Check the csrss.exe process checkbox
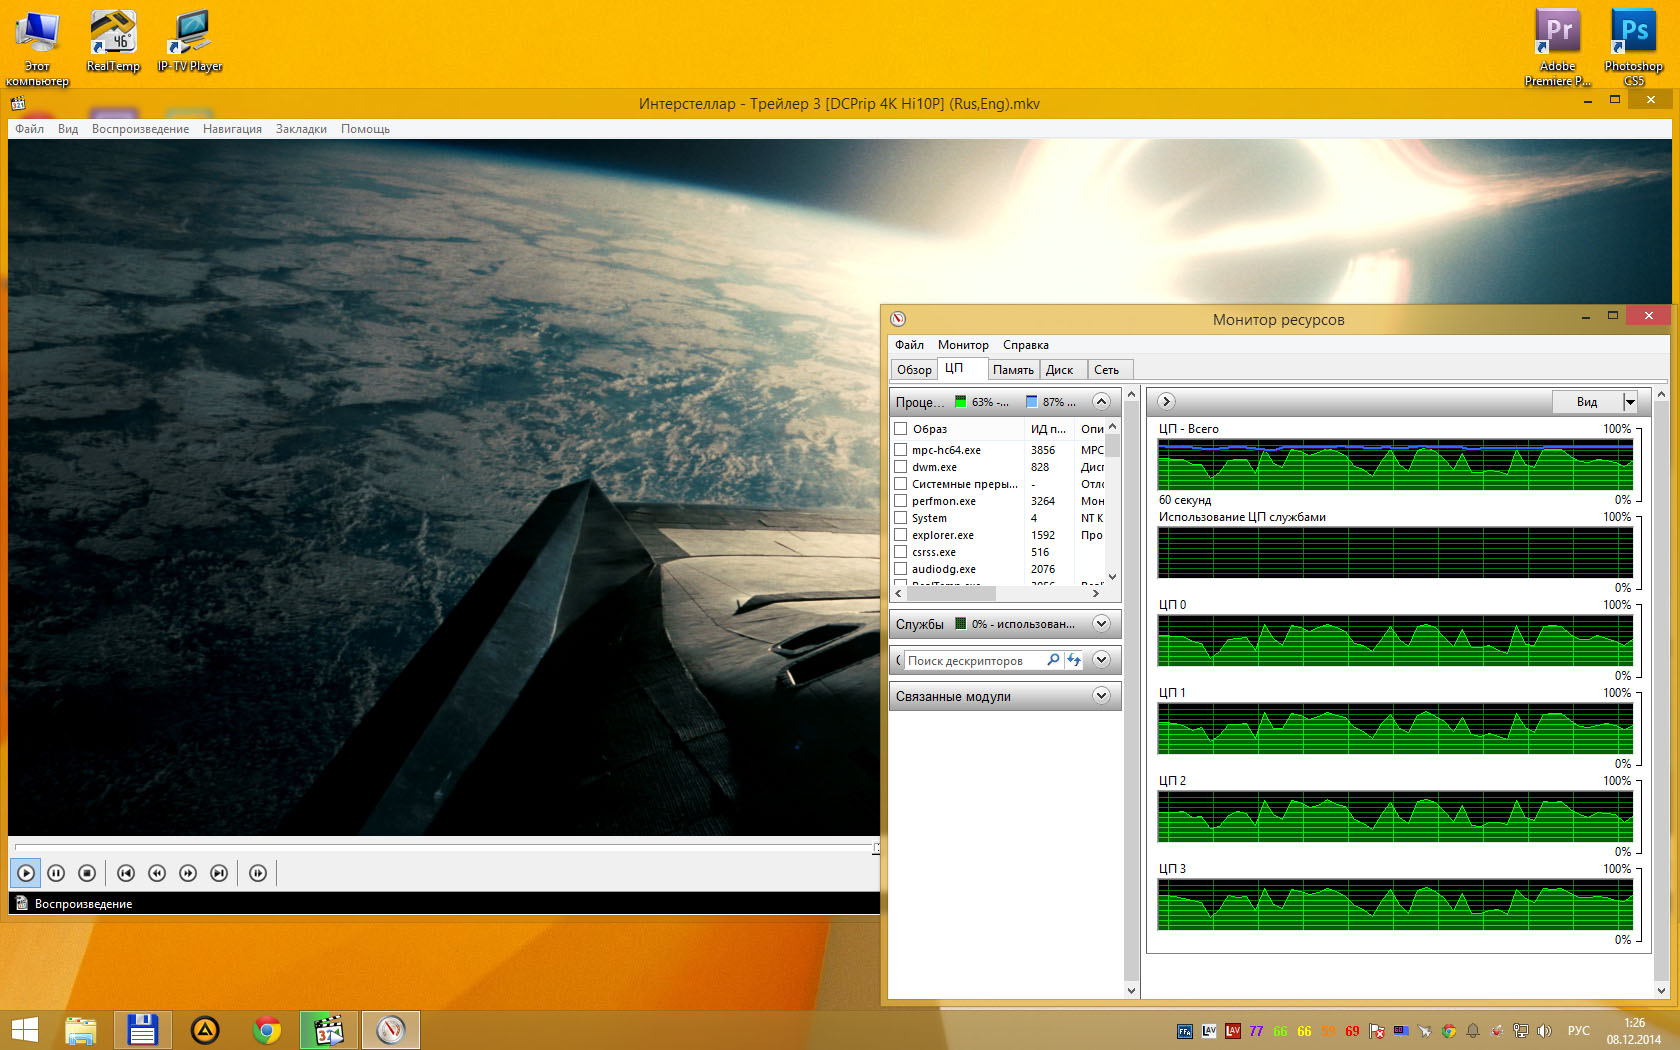This screenshot has width=1680, height=1050. pos(901,552)
